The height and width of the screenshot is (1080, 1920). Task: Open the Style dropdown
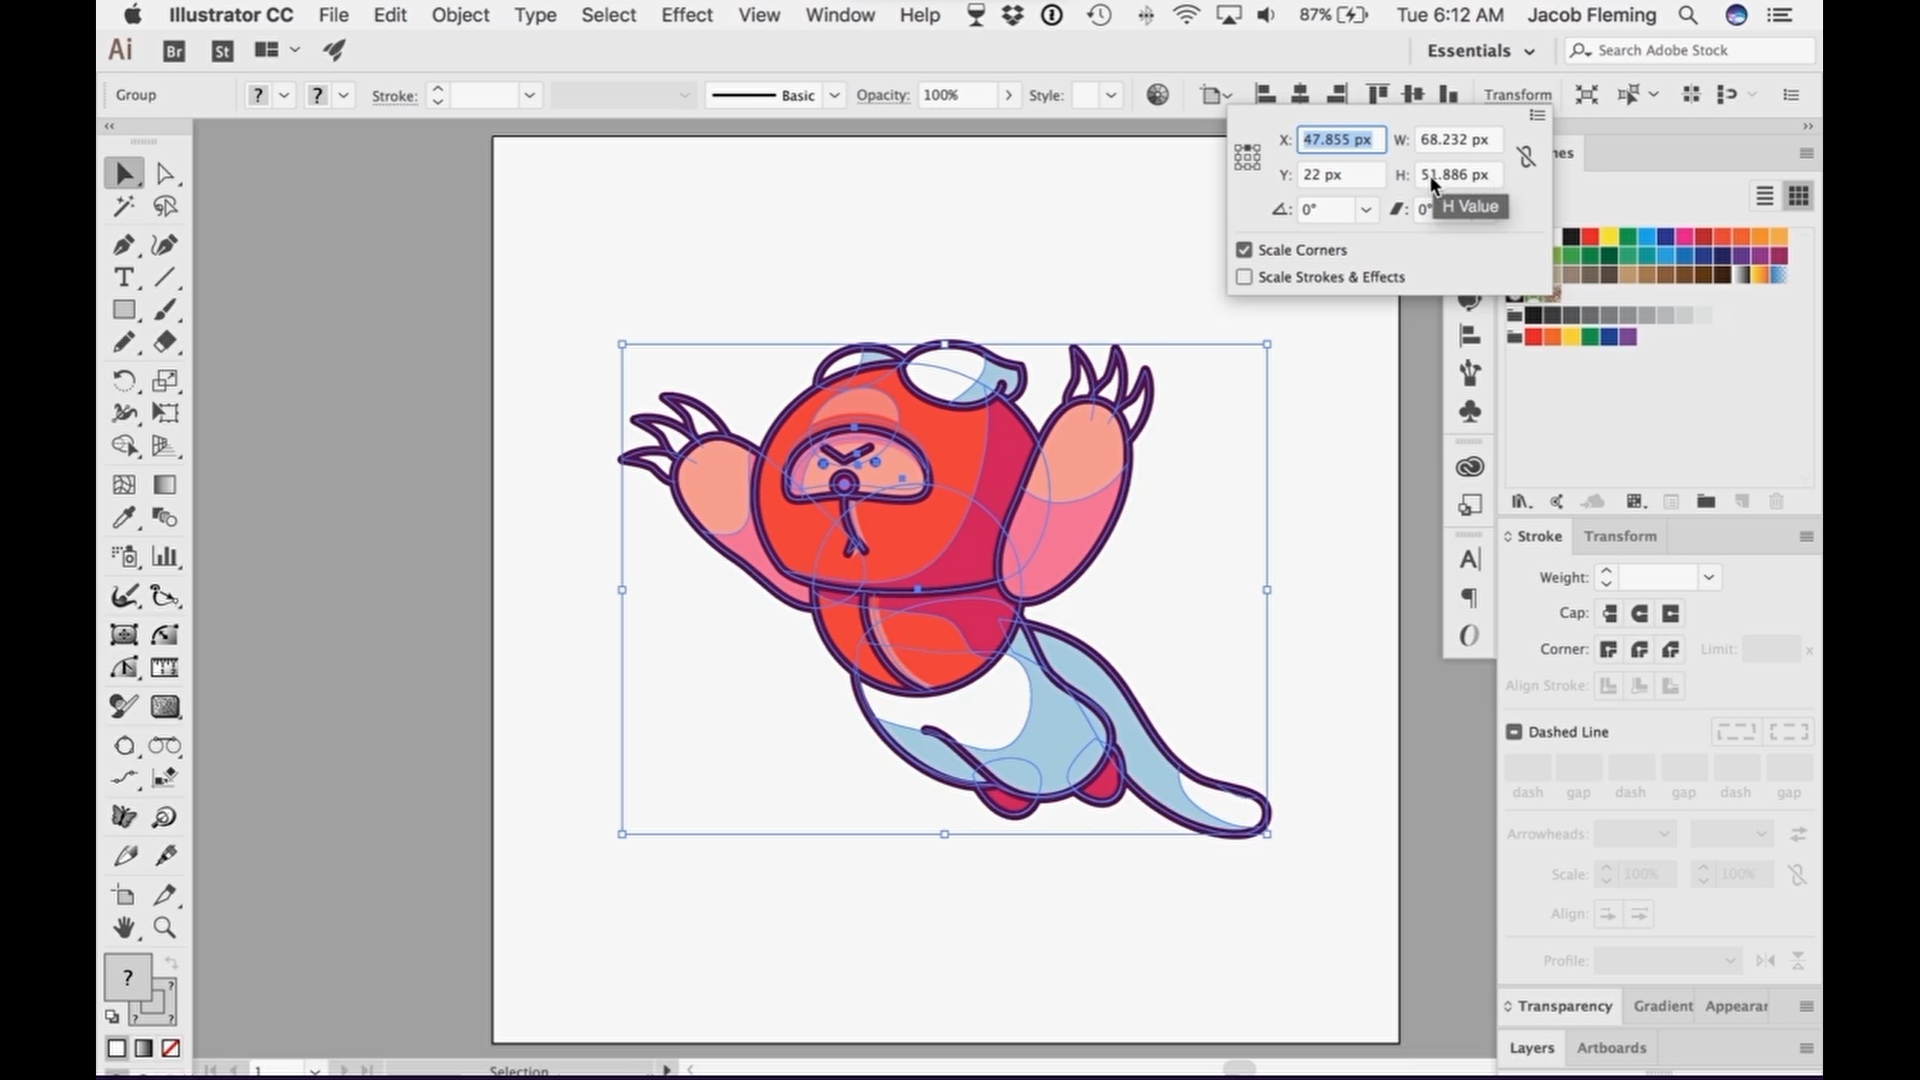tap(1110, 96)
